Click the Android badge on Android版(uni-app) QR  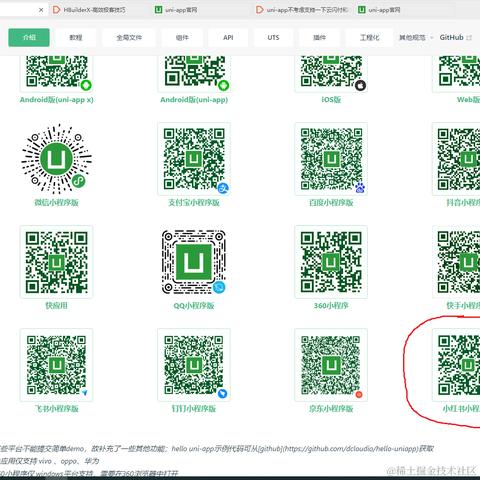point(223,85)
